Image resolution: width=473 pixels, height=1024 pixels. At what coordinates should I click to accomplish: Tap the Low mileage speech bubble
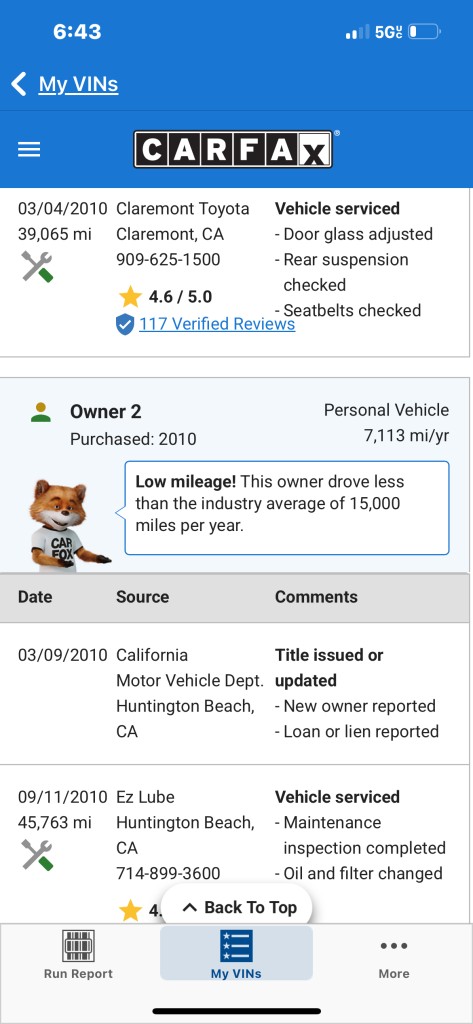[287, 508]
